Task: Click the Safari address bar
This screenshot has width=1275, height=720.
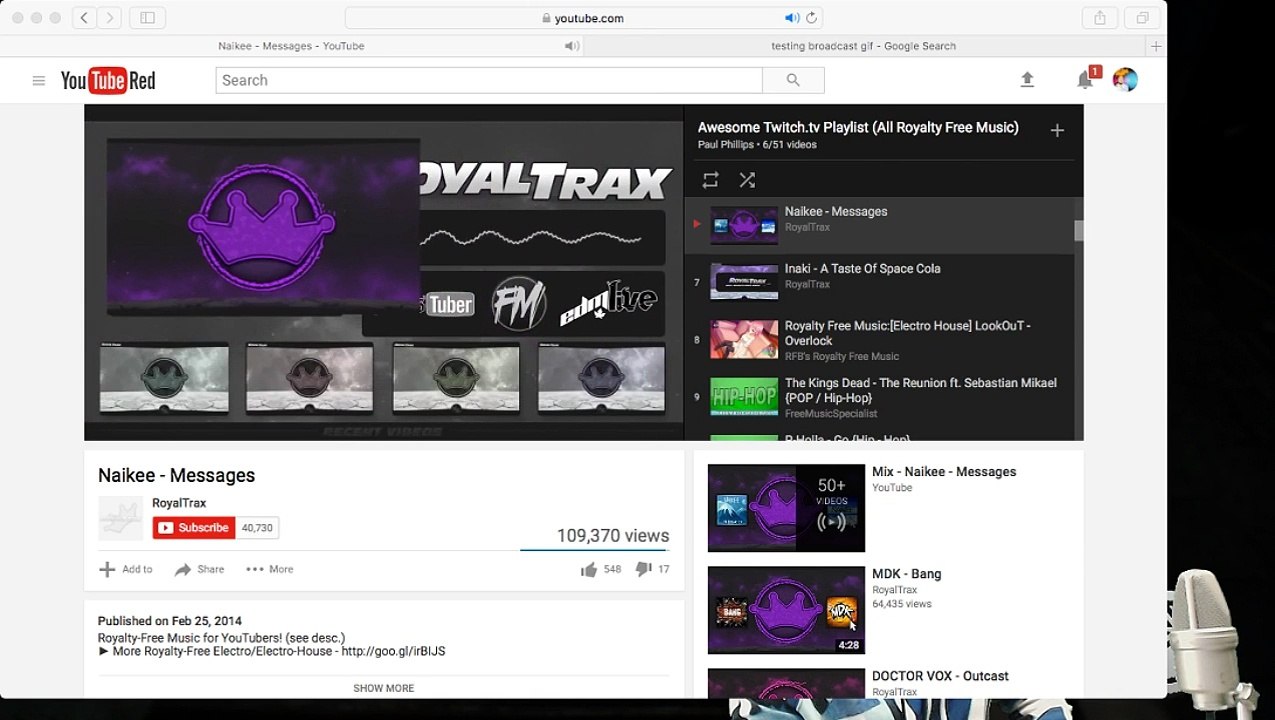Action: click(583, 18)
